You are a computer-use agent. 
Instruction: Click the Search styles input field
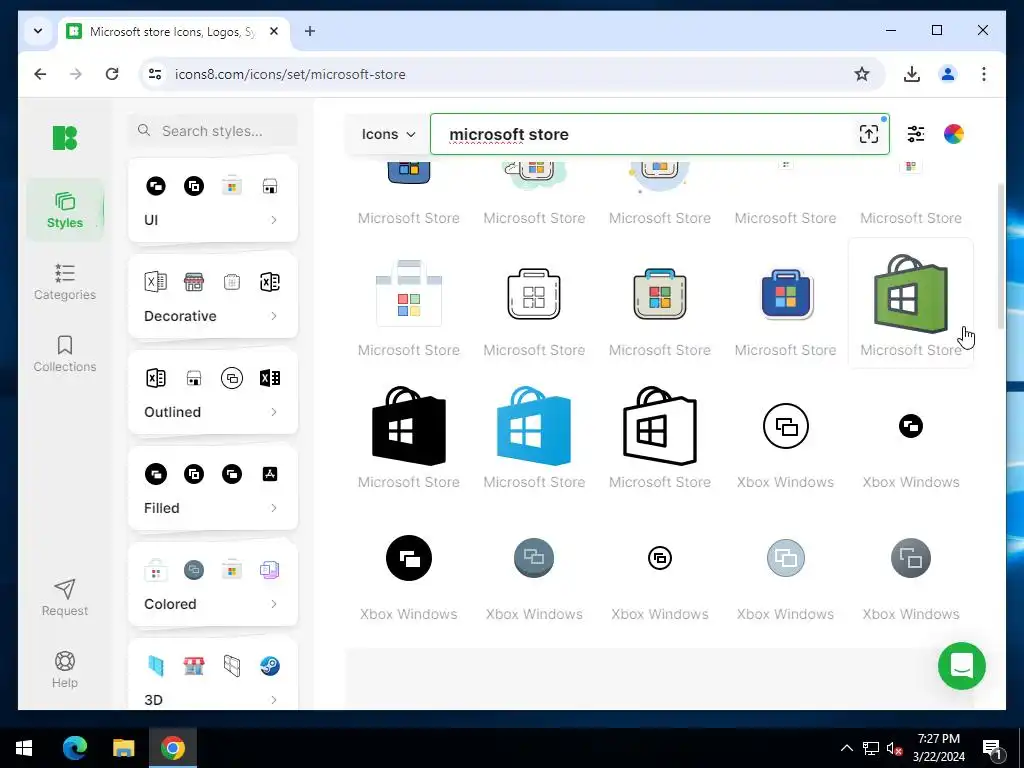coord(213,131)
